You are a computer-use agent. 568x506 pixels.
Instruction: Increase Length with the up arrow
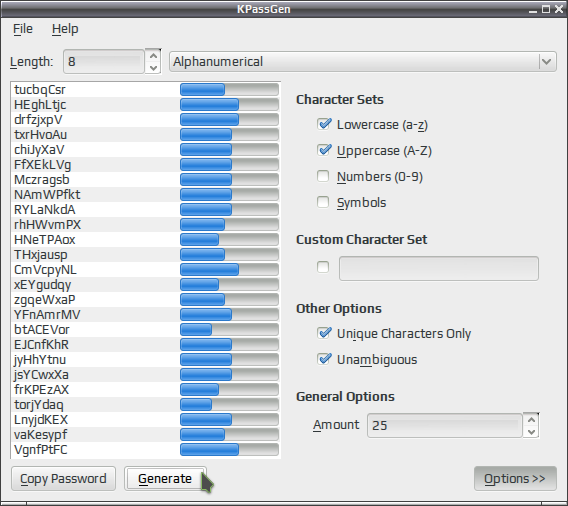tap(153, 55)
